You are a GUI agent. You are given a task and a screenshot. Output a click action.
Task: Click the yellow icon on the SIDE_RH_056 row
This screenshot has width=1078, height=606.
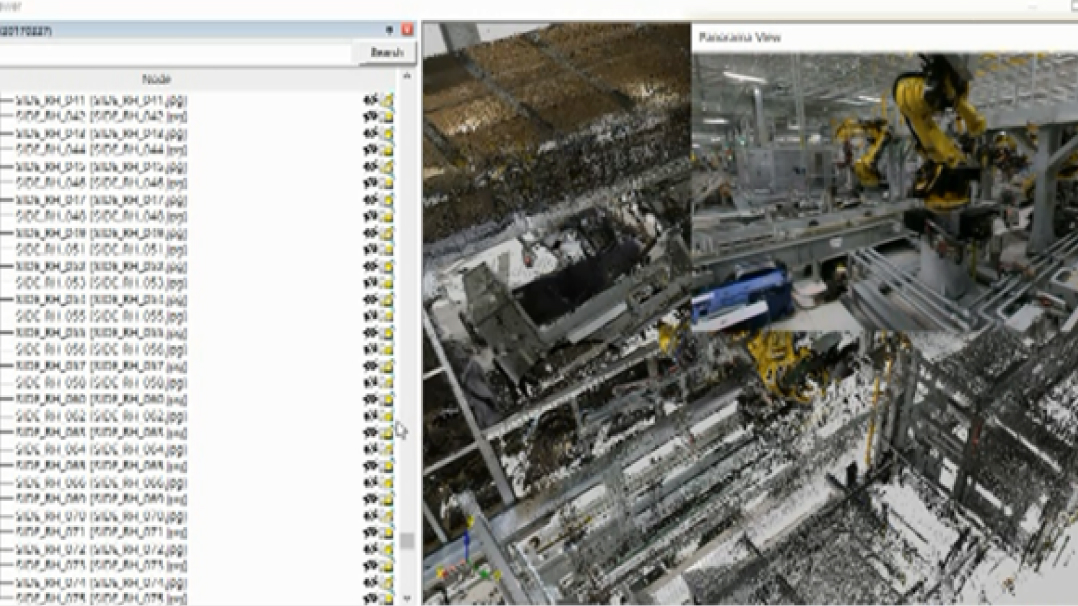coord(386,349)
